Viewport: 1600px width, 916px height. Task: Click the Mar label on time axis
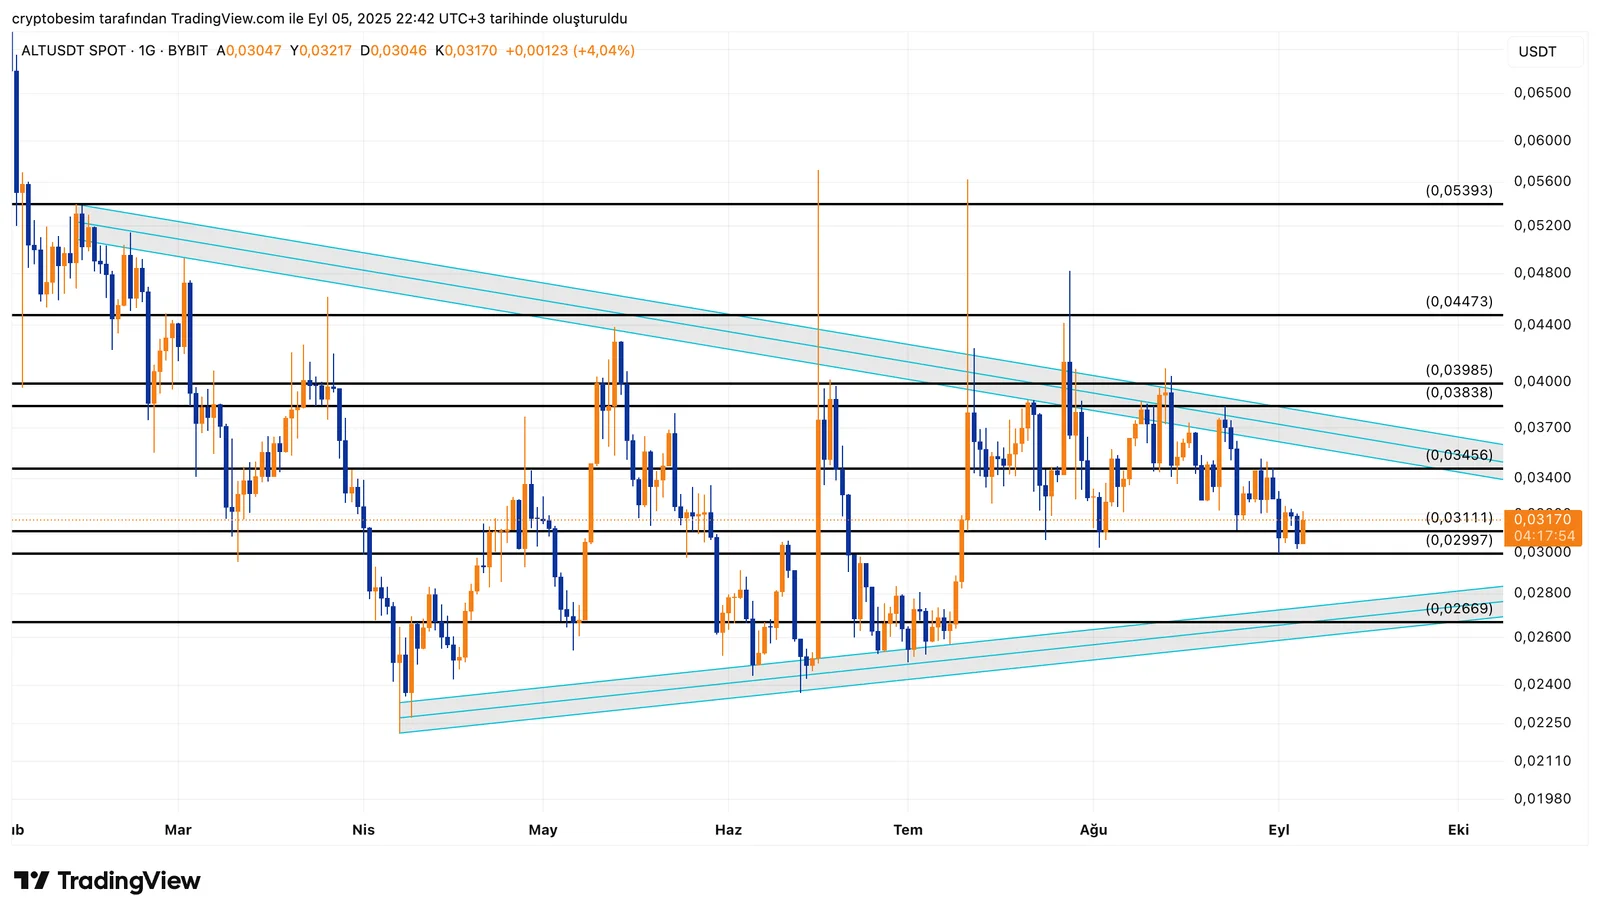tap(178, 829)
